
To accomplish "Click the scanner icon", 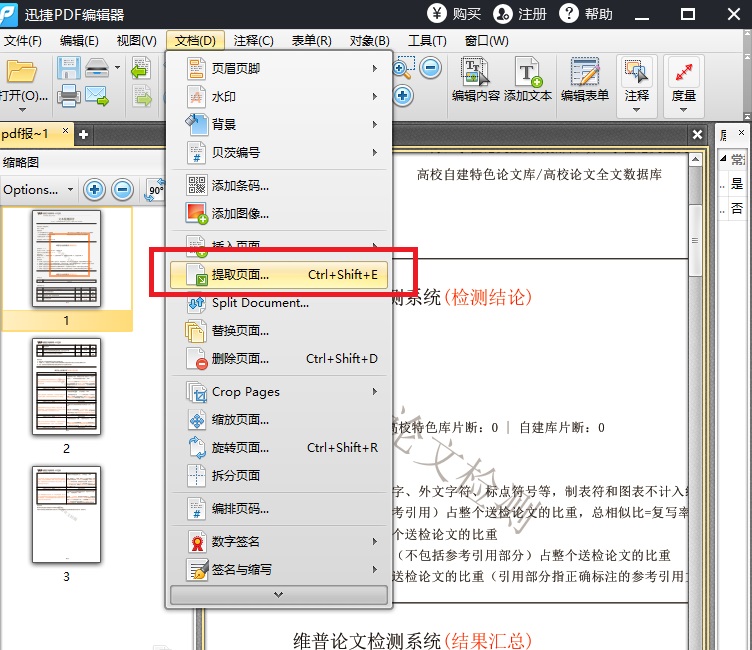I will point(97,68).
